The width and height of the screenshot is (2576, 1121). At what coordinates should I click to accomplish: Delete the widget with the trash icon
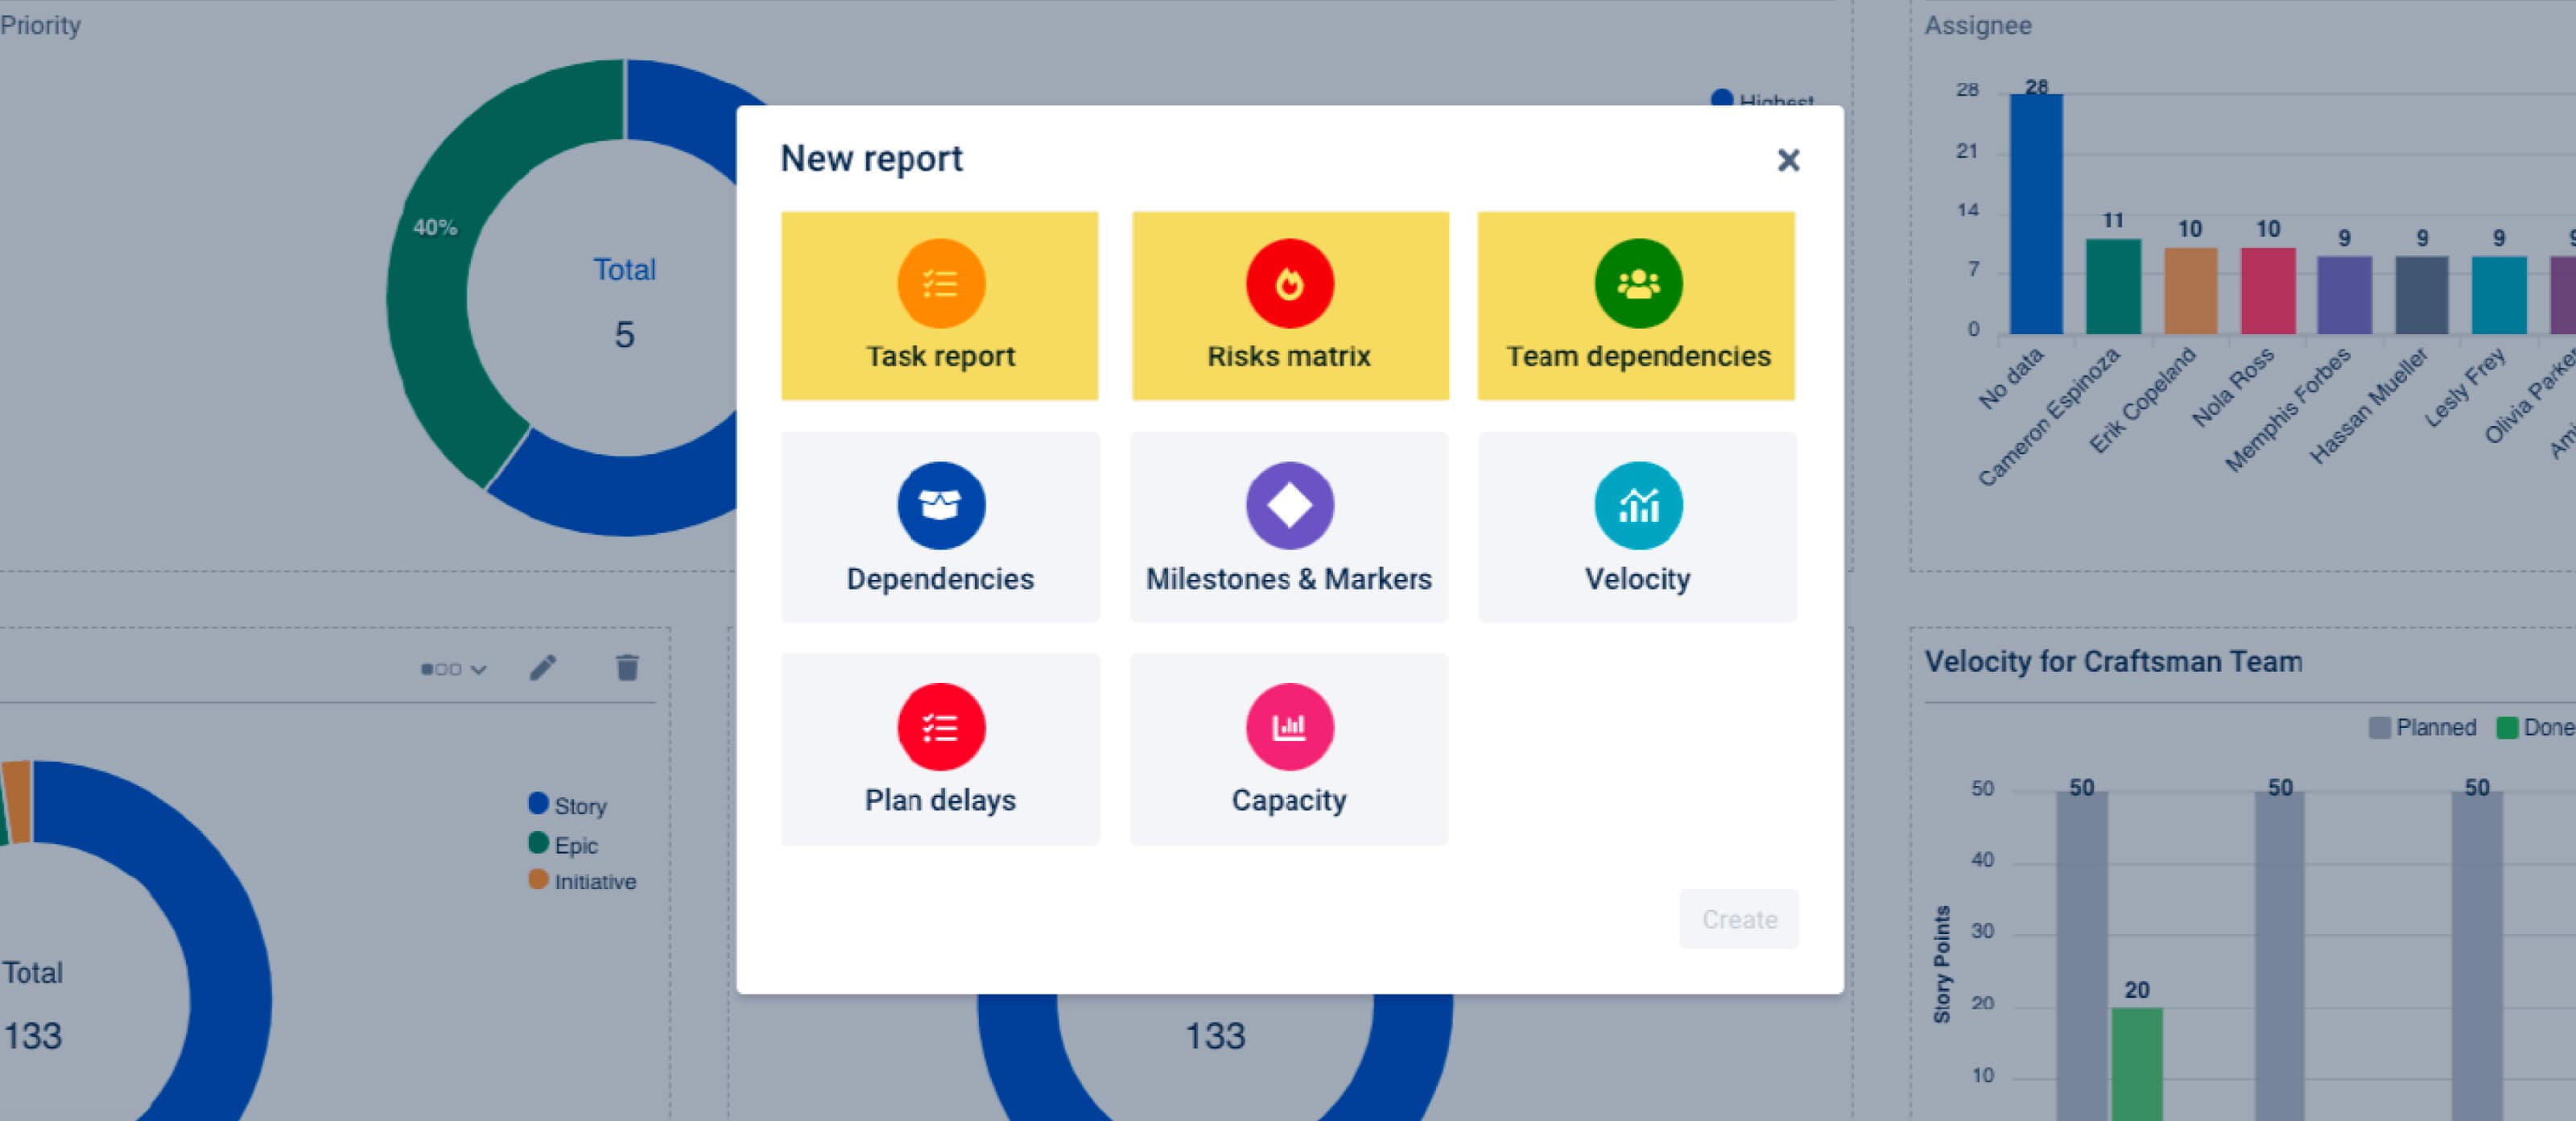click(x=627, y=668)
